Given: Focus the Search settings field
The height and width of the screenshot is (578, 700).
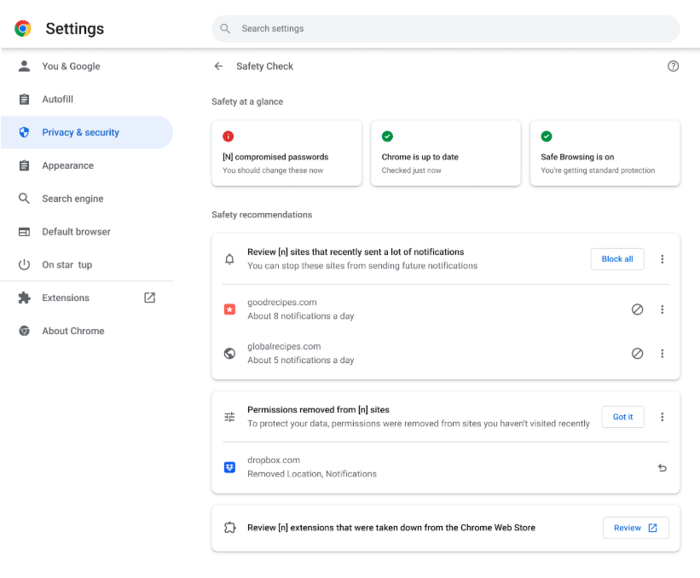Looking at the screenshot, I should click(446, 29).
